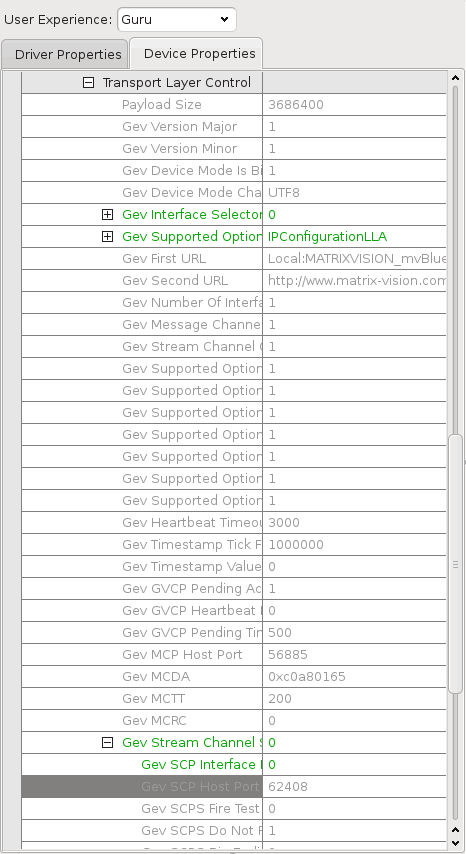Screen dimensions: 466x854
Task: Select the Gev MCDA property row
Action: pyautogui.click(x=234, y=676)
